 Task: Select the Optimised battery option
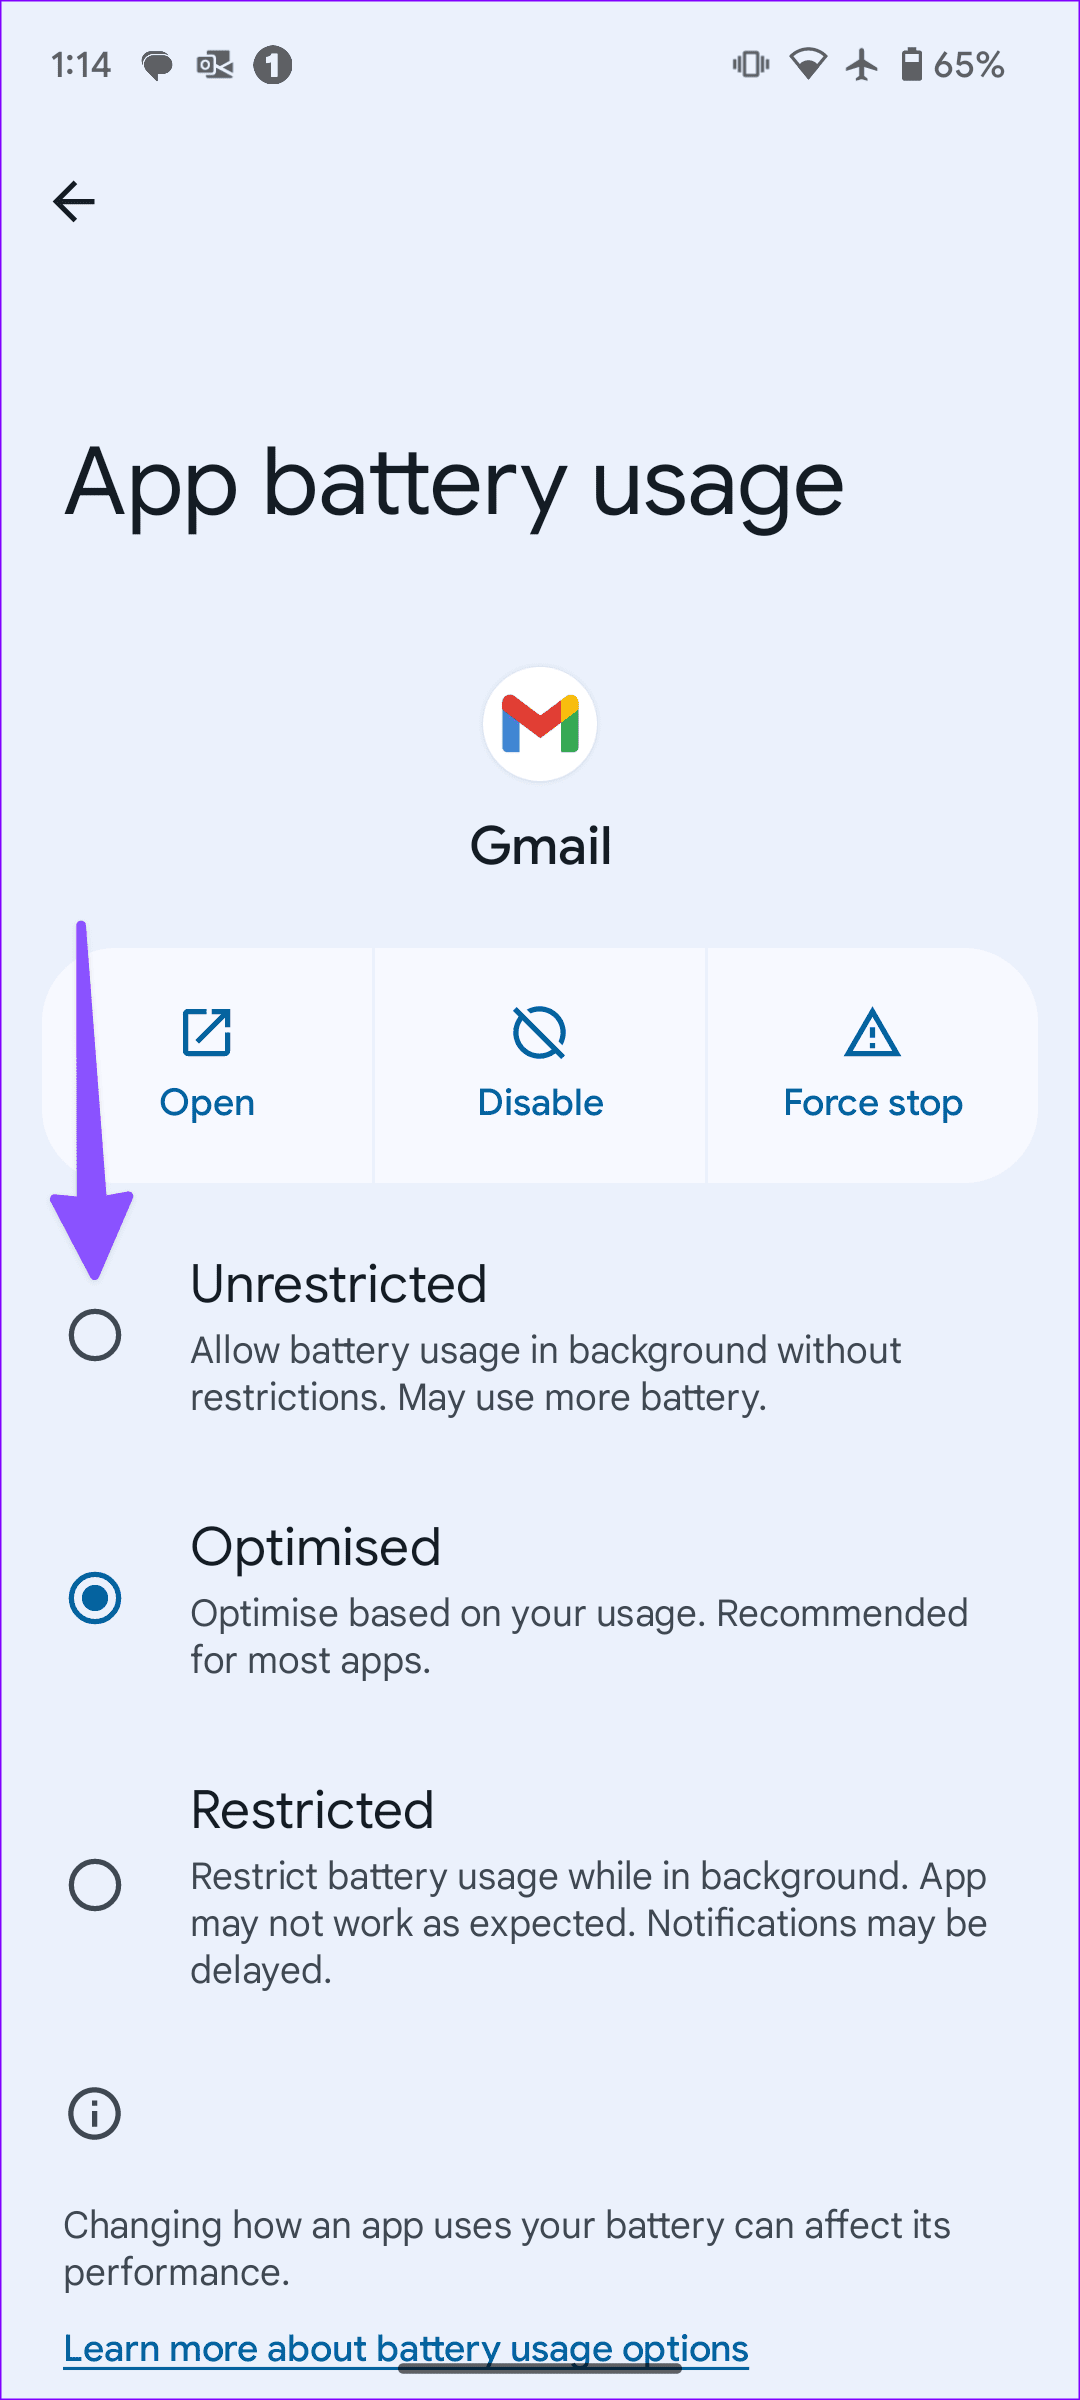click(x=95, y=1597)
